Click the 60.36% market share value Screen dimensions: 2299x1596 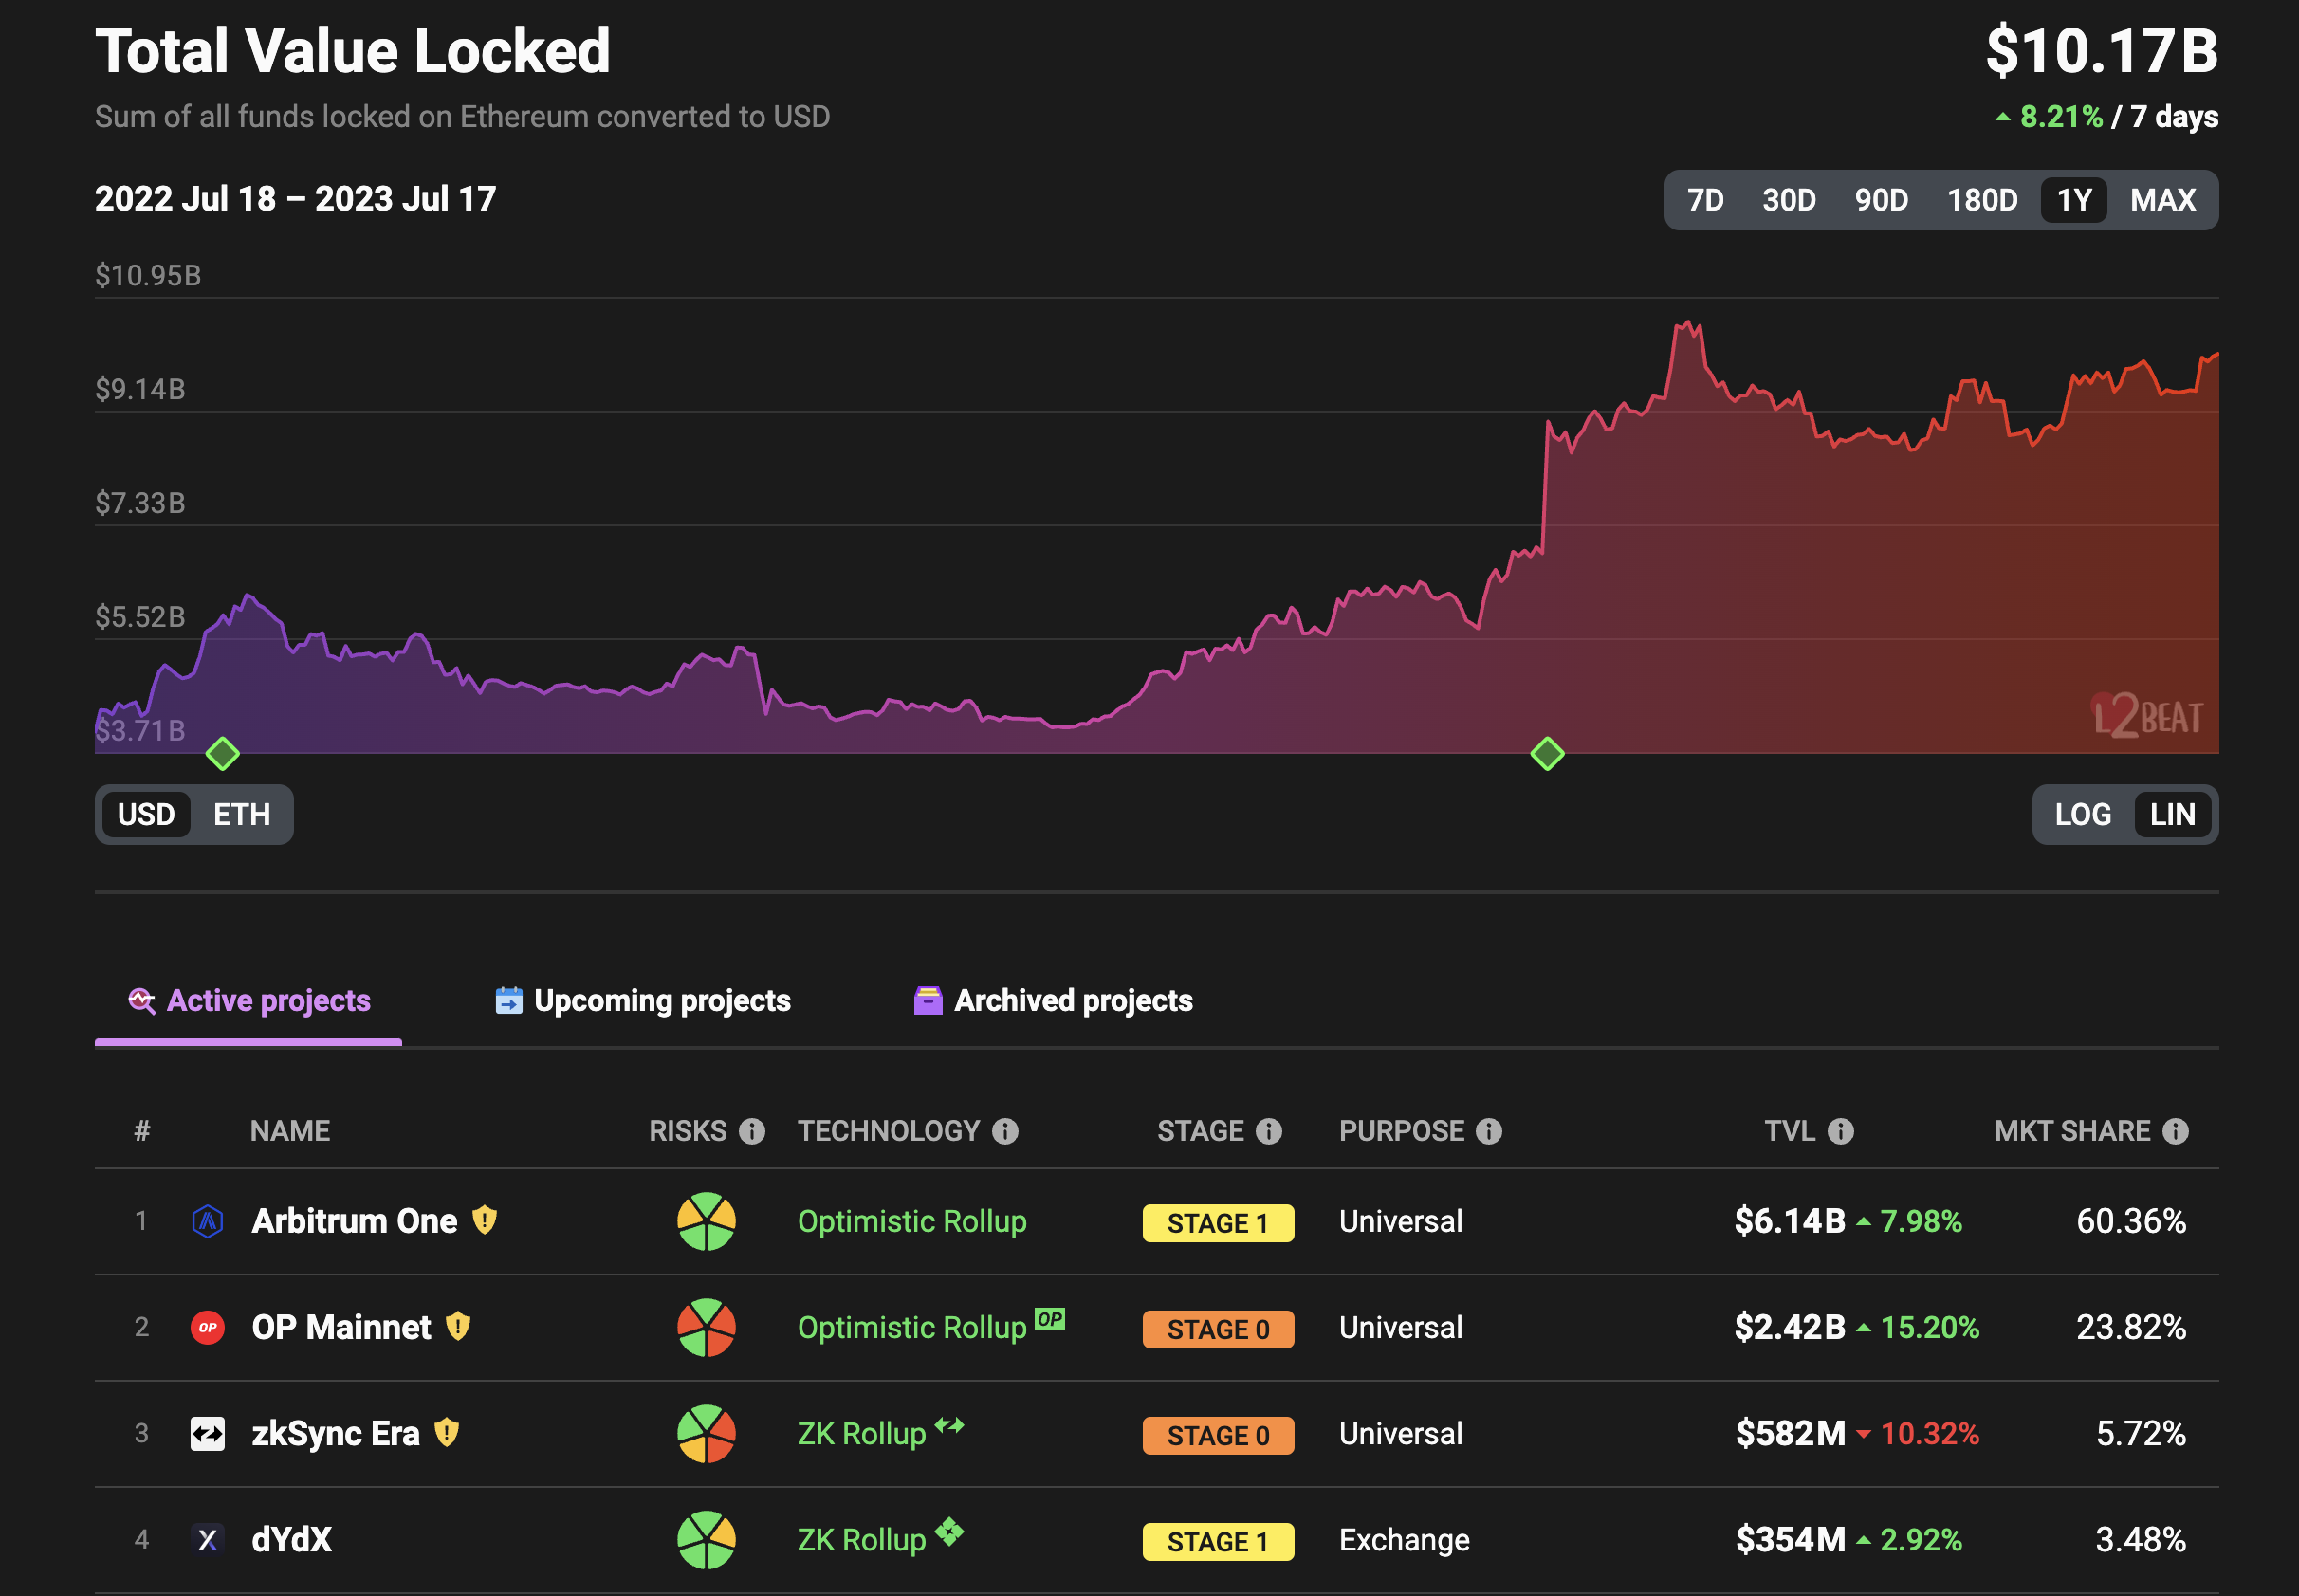2131,1221
